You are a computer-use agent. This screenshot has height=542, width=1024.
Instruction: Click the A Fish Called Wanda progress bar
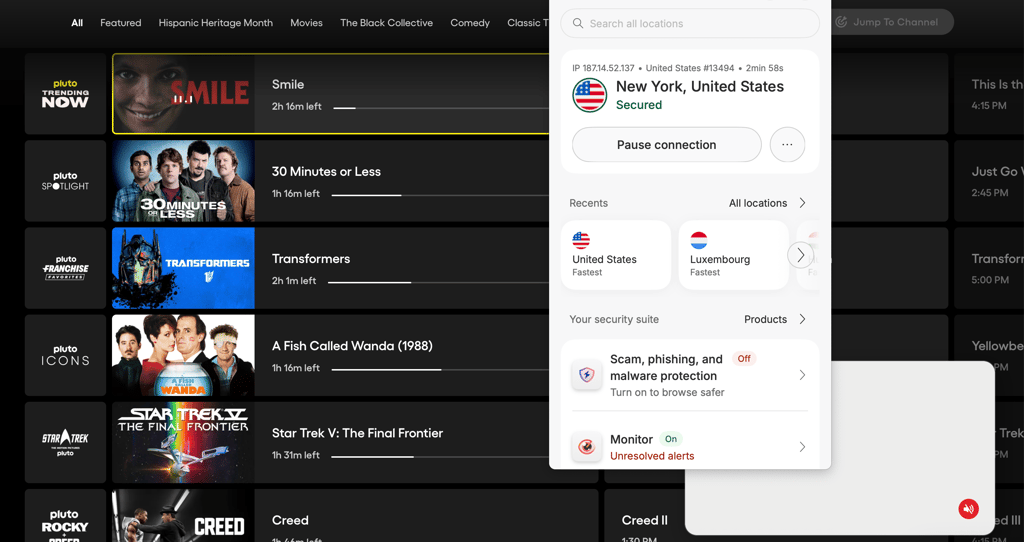(x=440, y=369)
